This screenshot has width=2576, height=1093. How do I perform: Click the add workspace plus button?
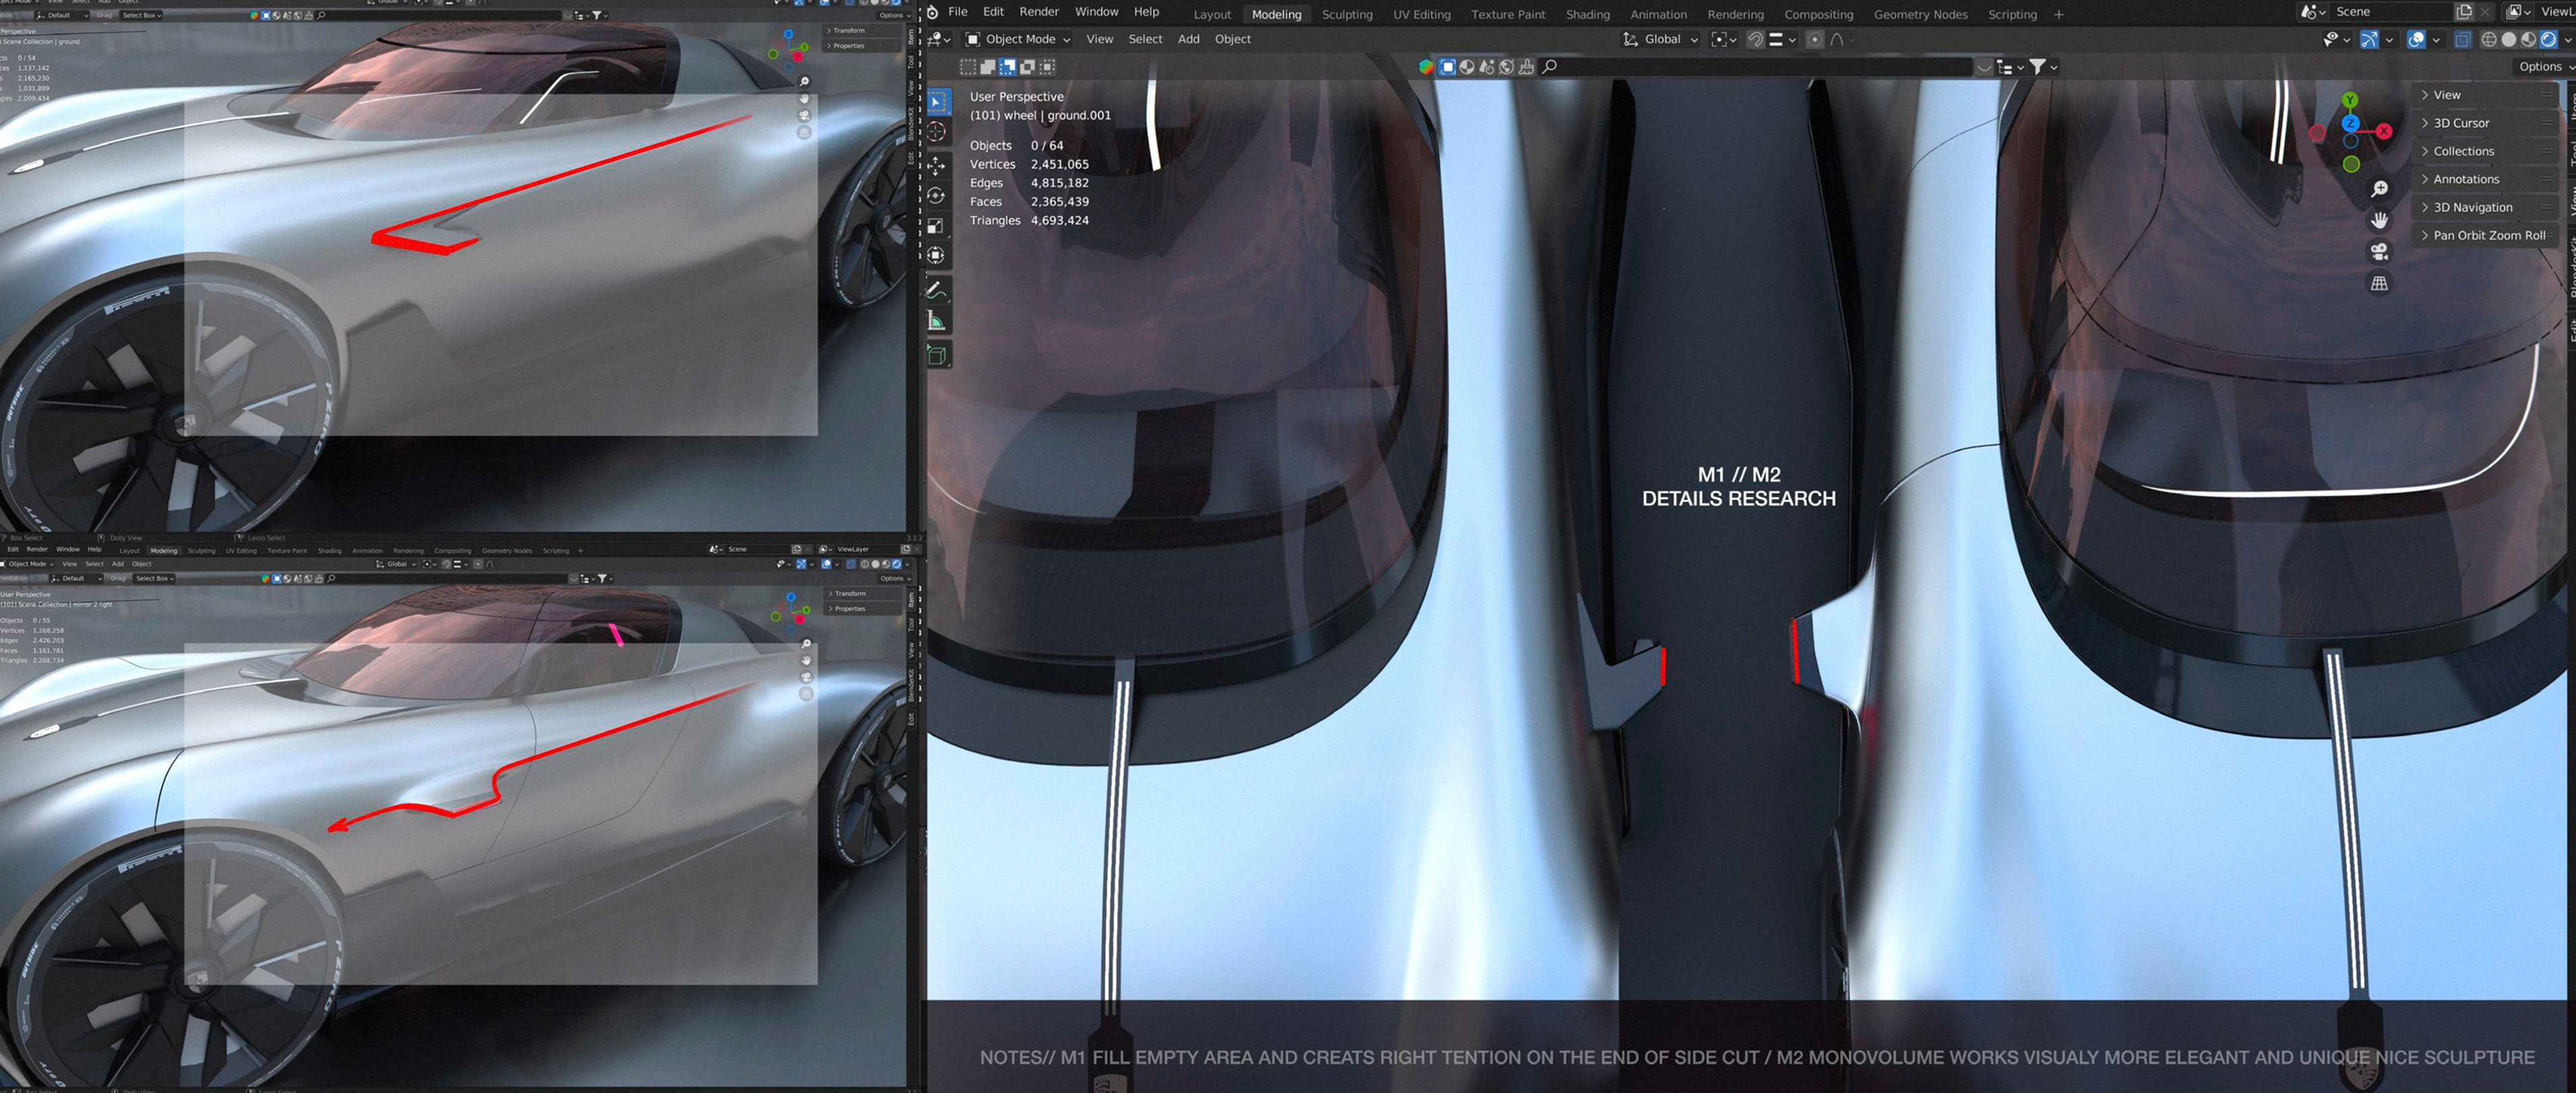click(x=2058, y=14)
